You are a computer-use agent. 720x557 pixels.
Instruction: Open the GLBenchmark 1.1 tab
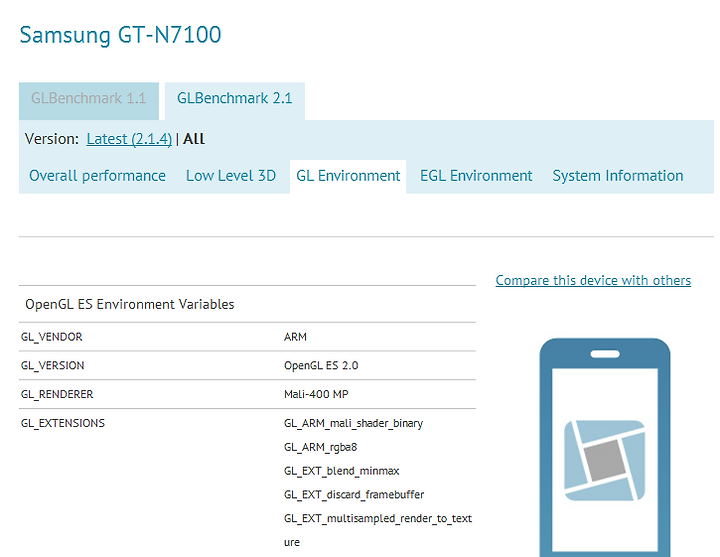point(89,101)
